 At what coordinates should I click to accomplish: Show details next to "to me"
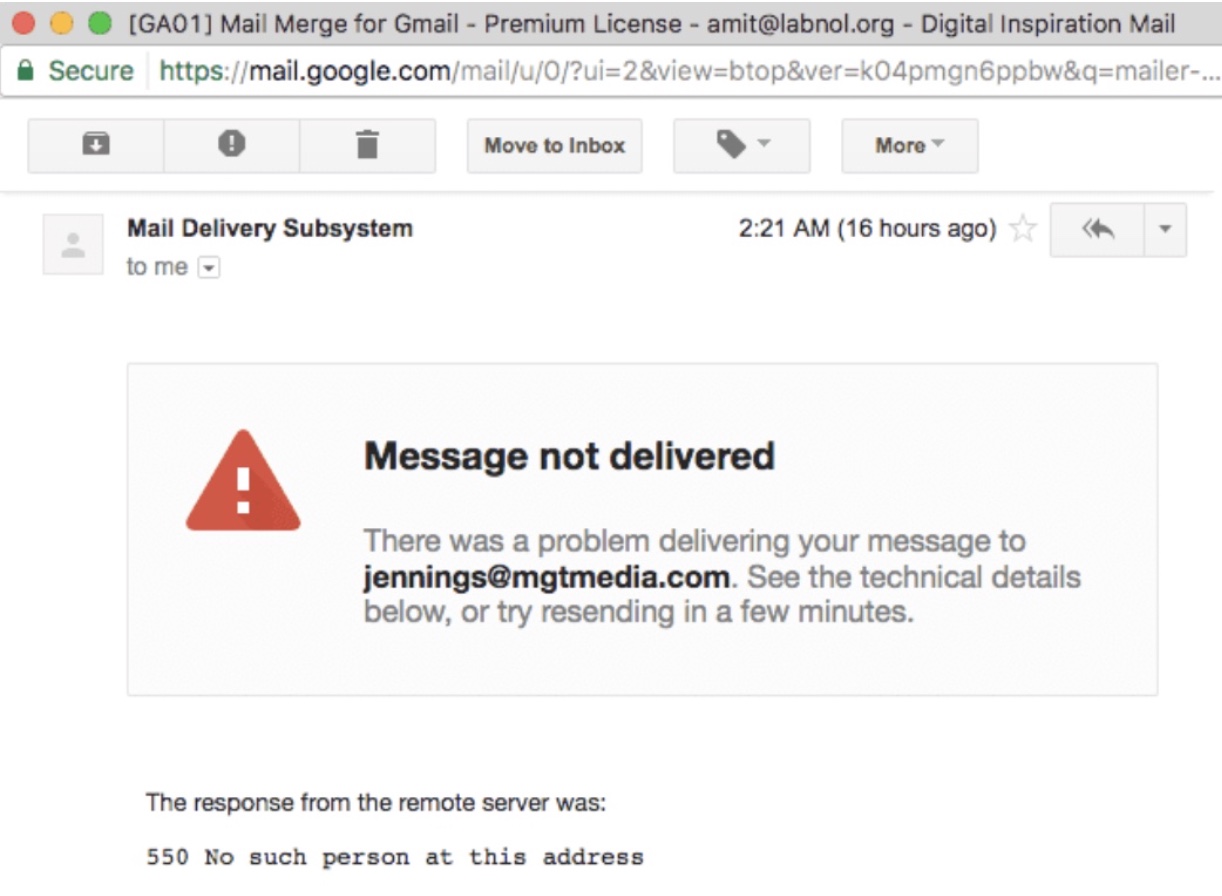[209, 267]
